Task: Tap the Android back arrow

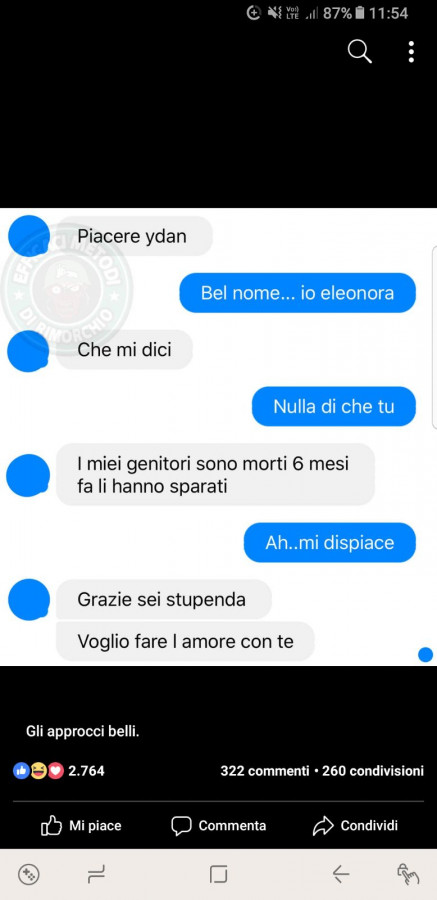Action: [341, 874]
